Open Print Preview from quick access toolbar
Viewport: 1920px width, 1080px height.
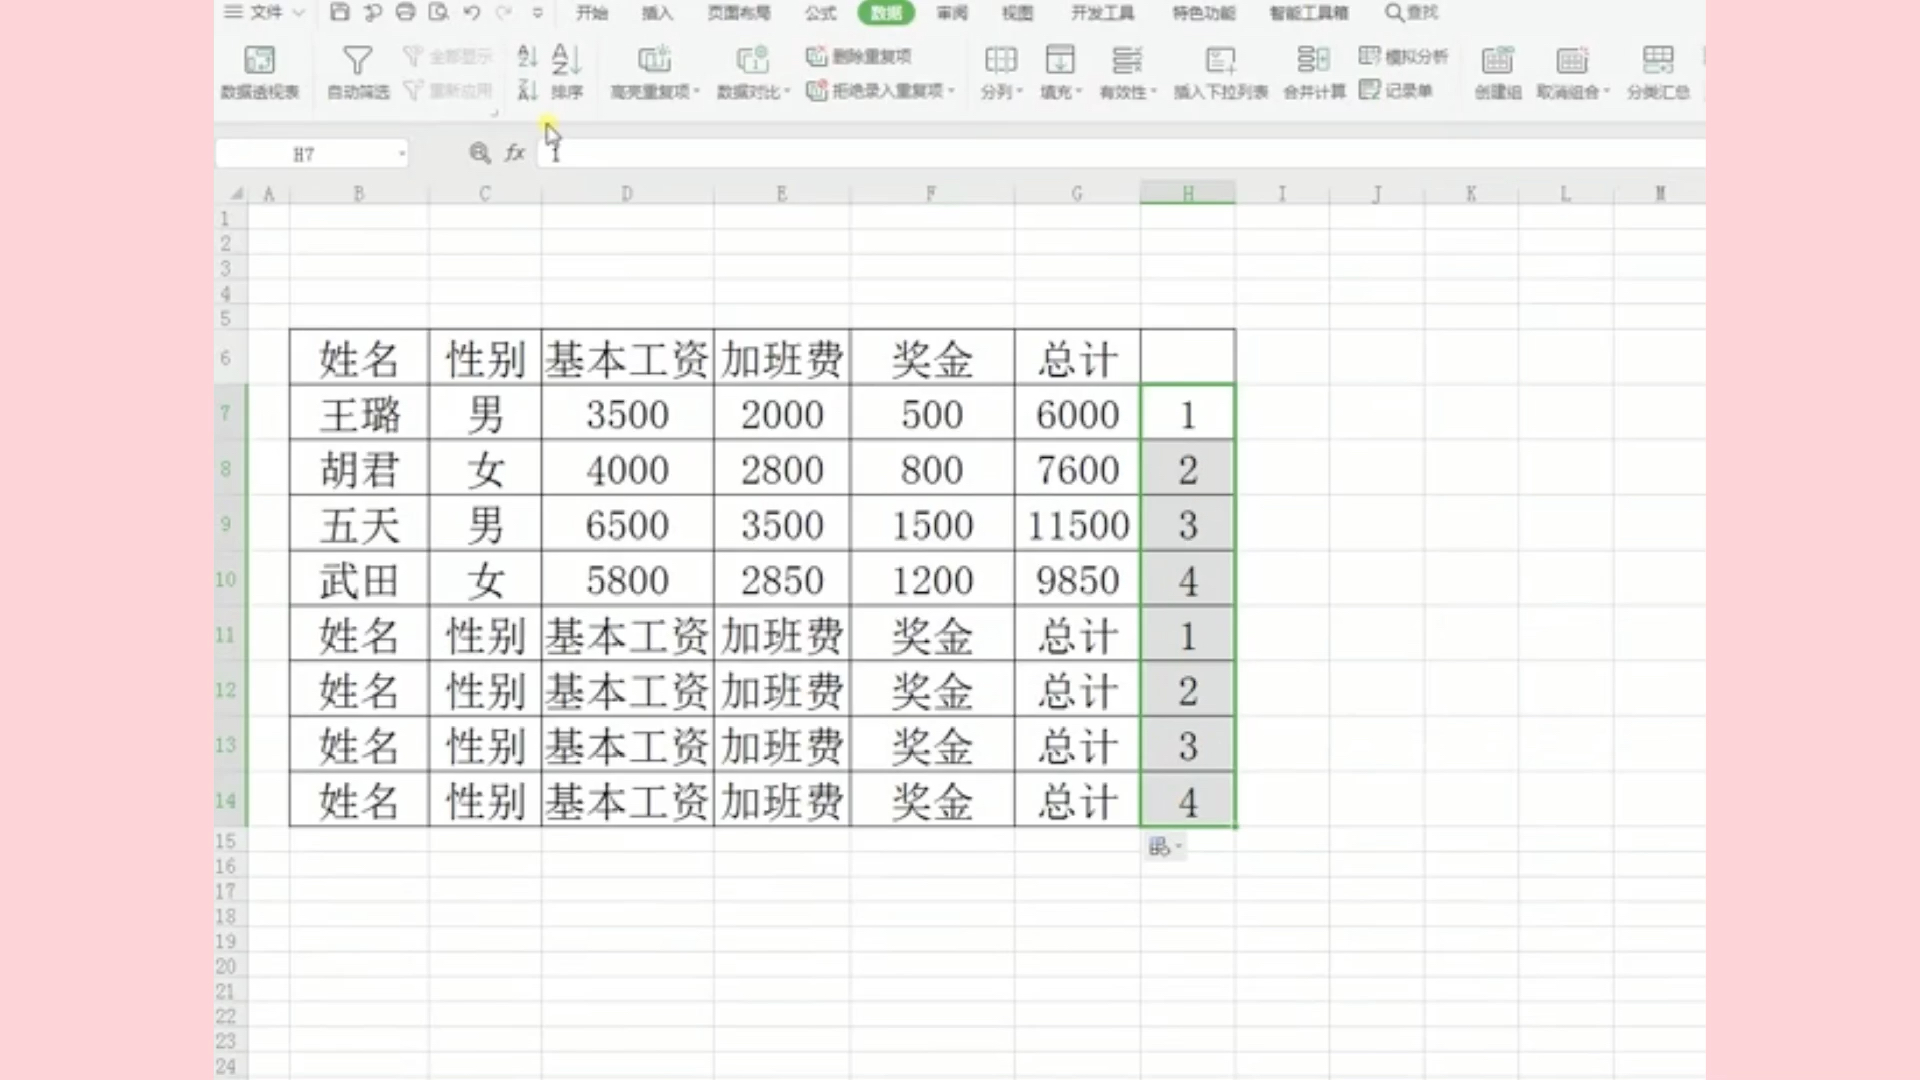pos(438,12)
